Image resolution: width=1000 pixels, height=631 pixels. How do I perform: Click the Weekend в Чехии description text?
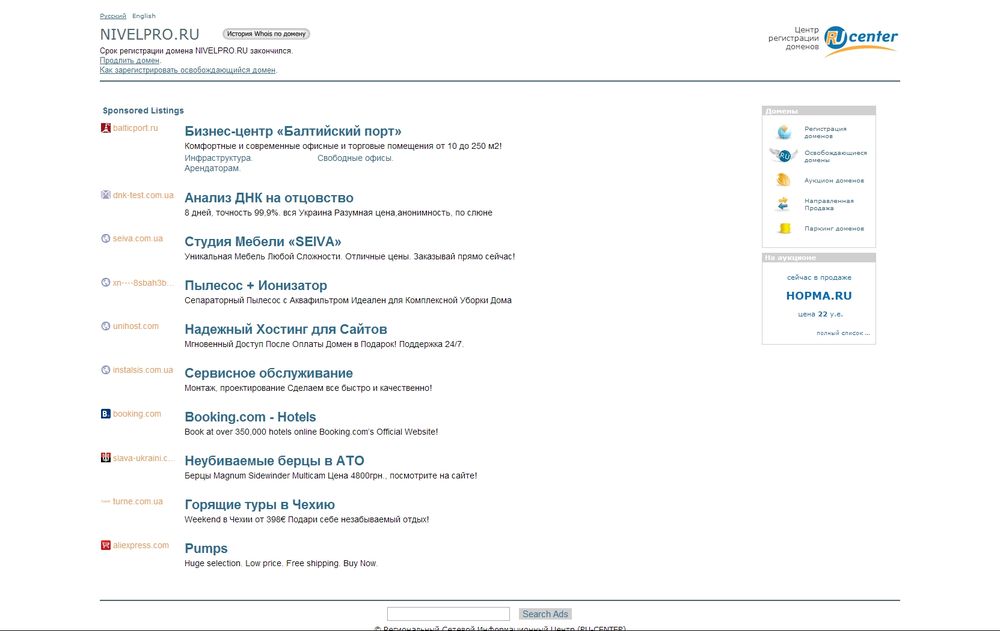coord(307,519)
